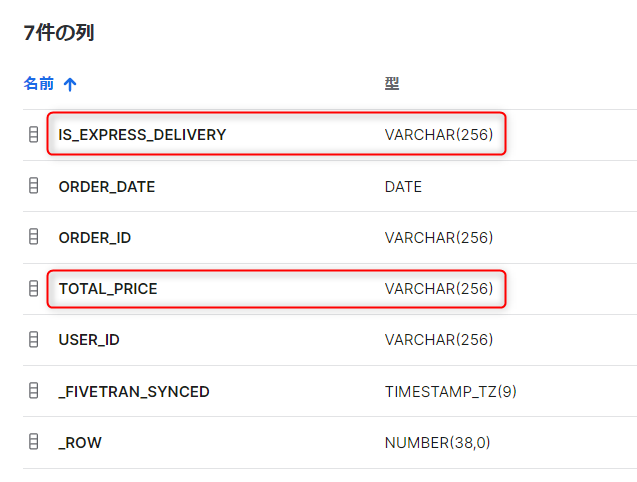Screen dimensions: 637x482
Task: Click the blue ascending sort arrow
Action: click(70, 85)
